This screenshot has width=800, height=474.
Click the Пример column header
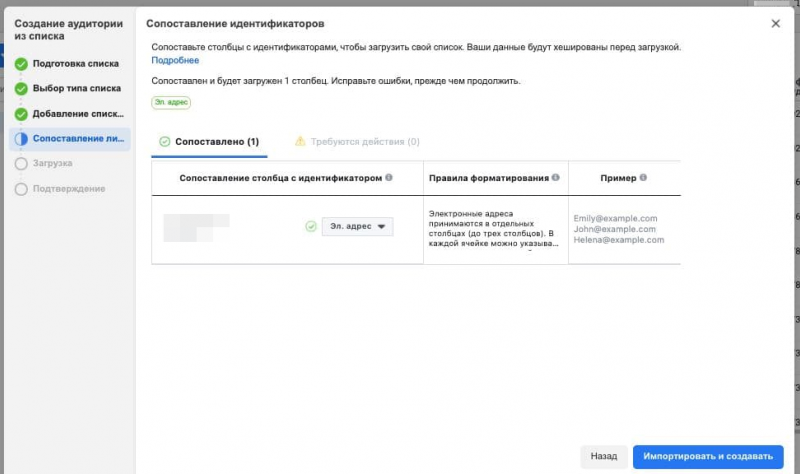pyautogui.click(x=618, y=178)
